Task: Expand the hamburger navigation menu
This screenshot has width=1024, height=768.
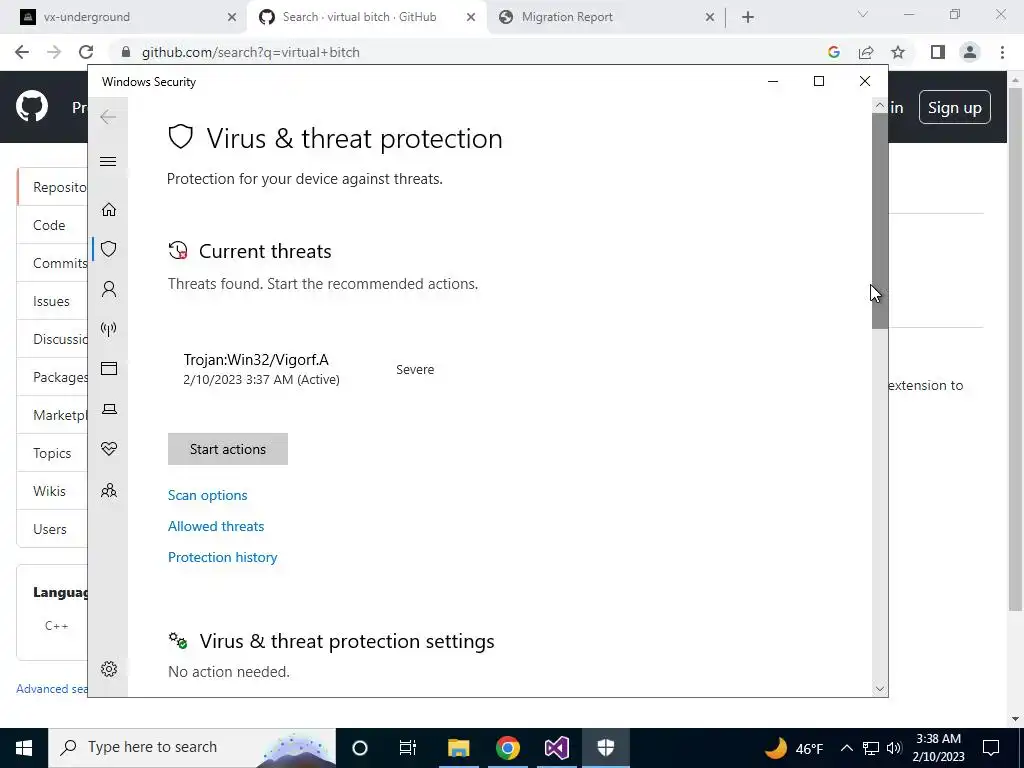Action: coord(108,161)
